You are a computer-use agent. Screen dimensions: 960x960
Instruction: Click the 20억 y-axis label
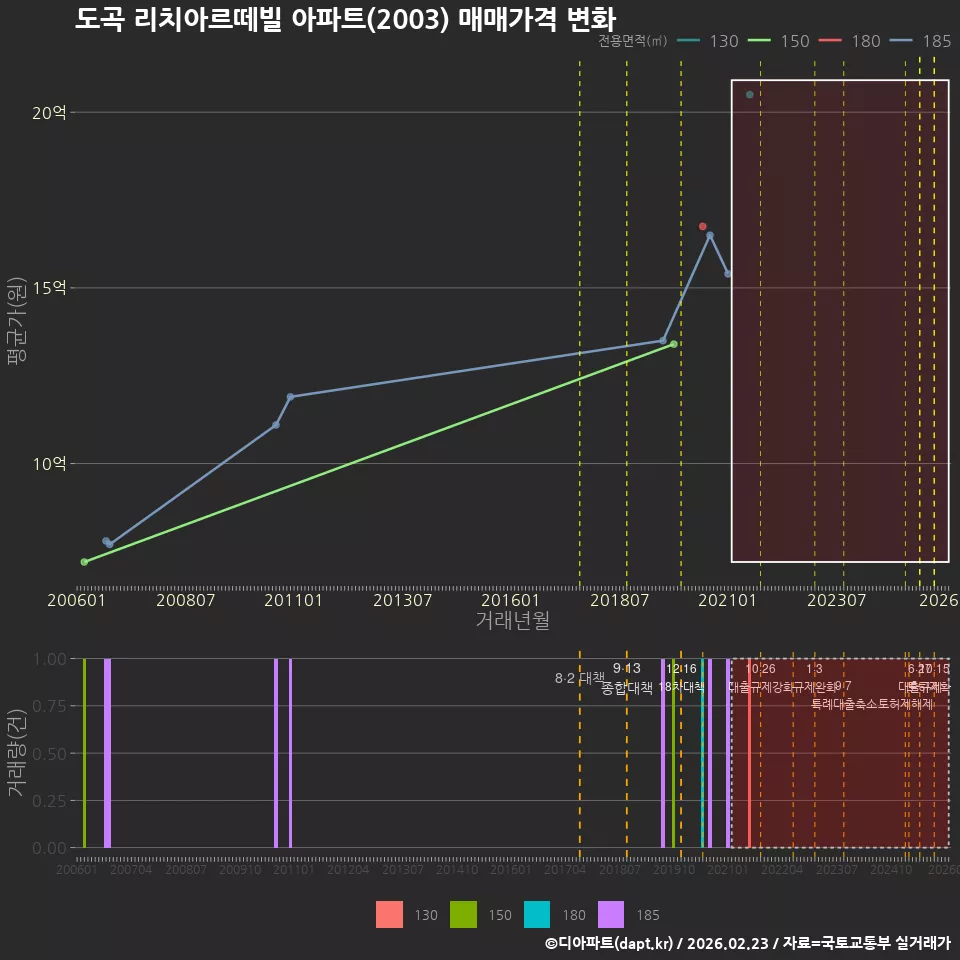[x=49, y=113]
